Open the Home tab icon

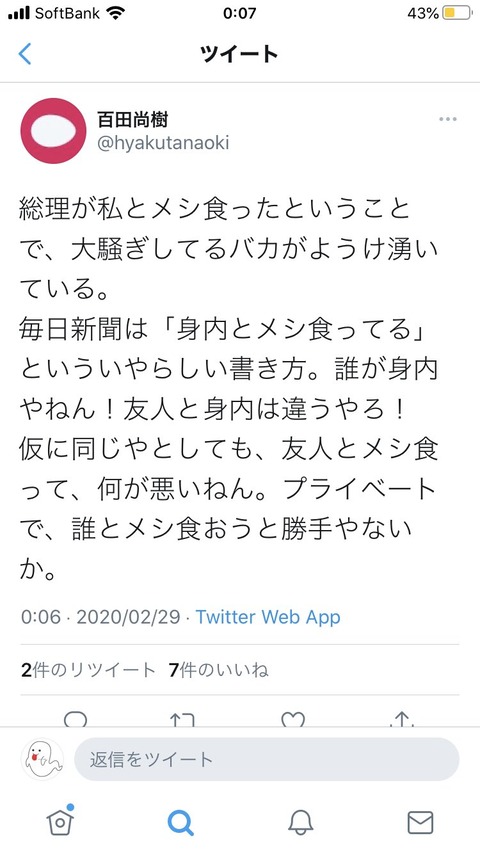click(60, 821)
